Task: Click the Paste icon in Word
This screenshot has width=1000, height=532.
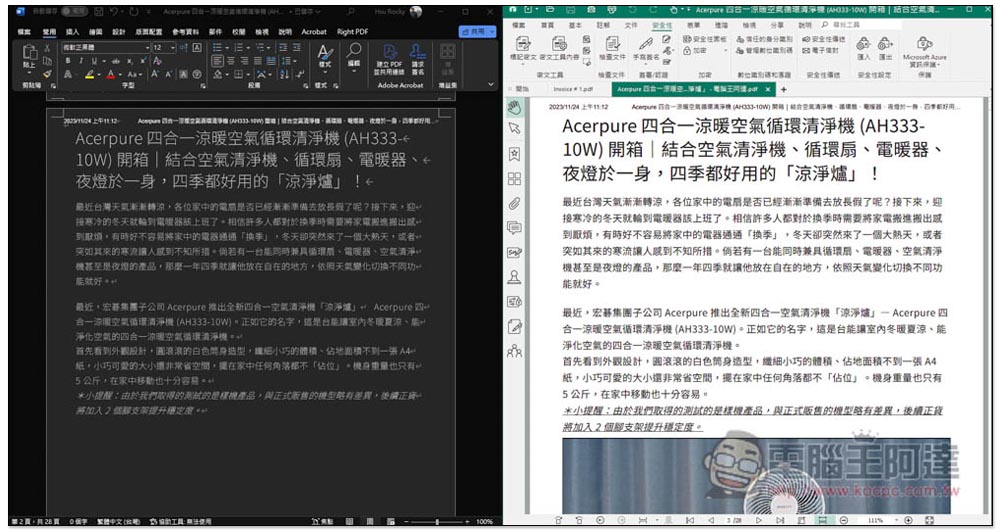Action: click(29, 54)
